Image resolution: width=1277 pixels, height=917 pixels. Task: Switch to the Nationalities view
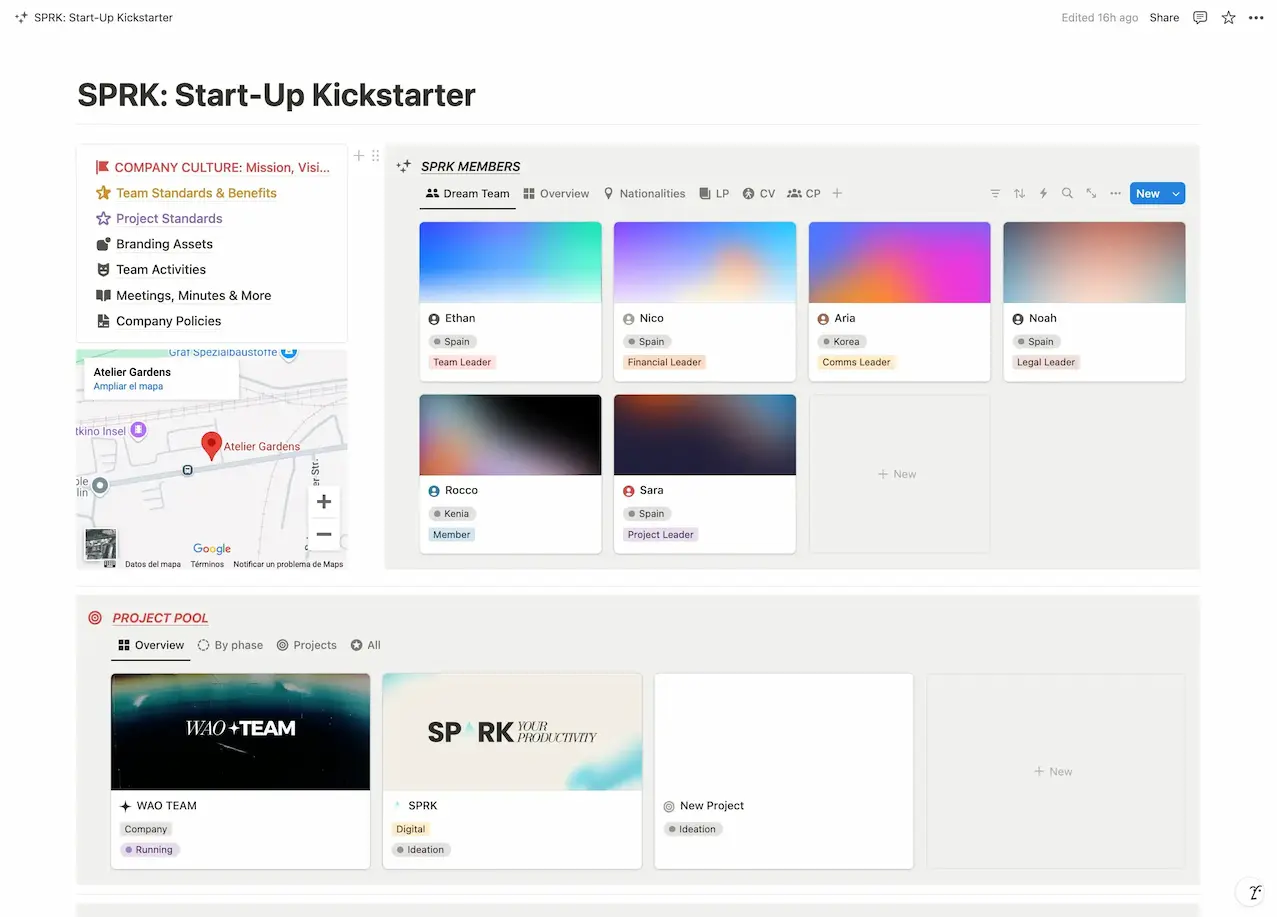[644, 193]
